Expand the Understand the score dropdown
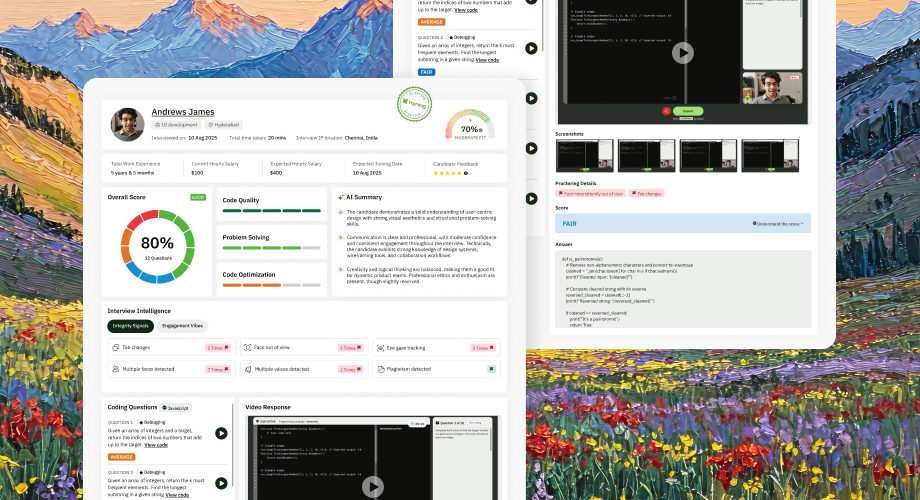The image size is (920, 500). pyautogui.click(x=778, y=224)
